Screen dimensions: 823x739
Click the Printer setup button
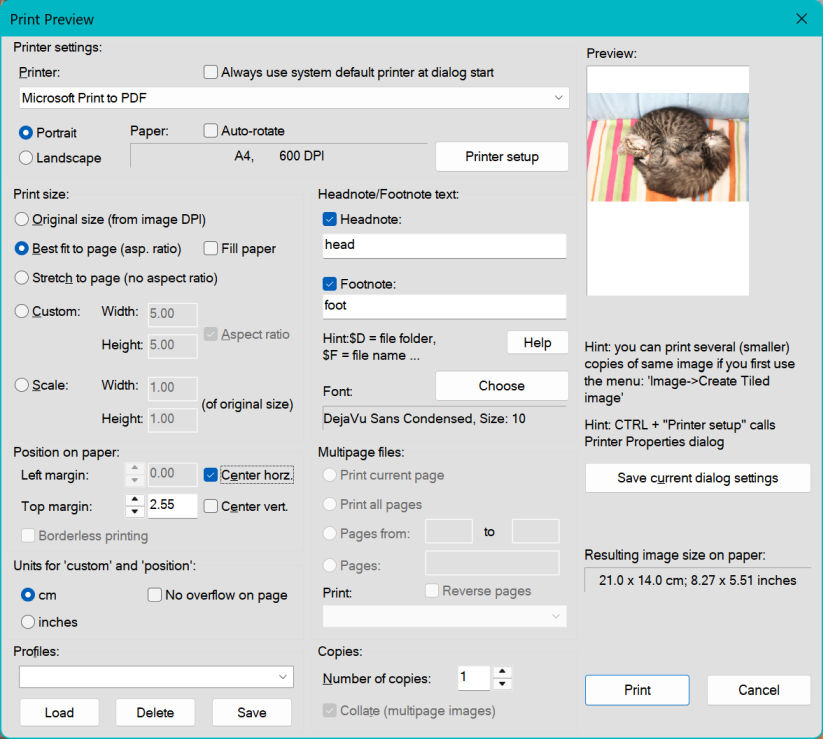tap(502, 157)
